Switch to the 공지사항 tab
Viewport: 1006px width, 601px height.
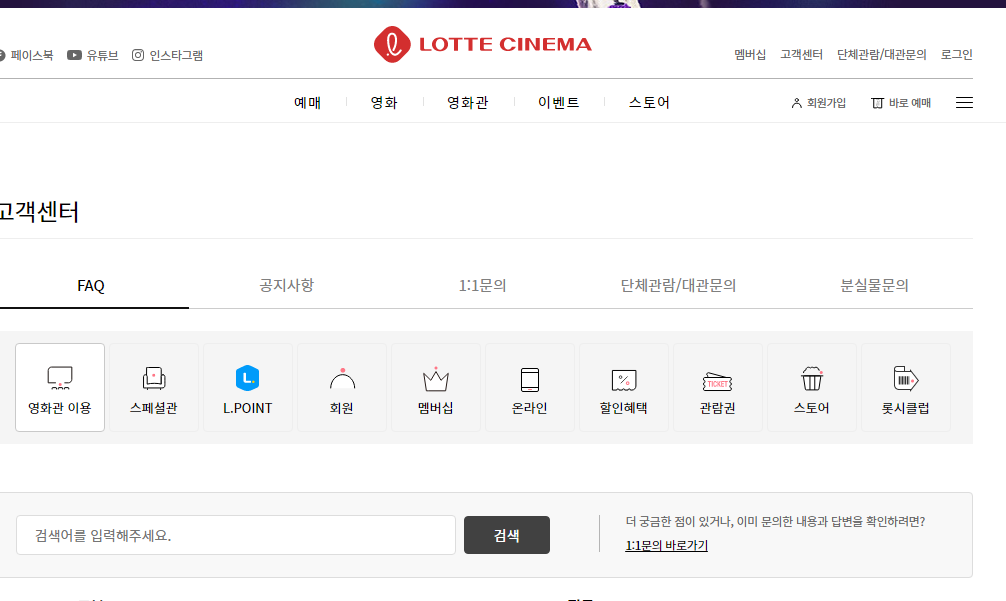click(x=287, y=285)
